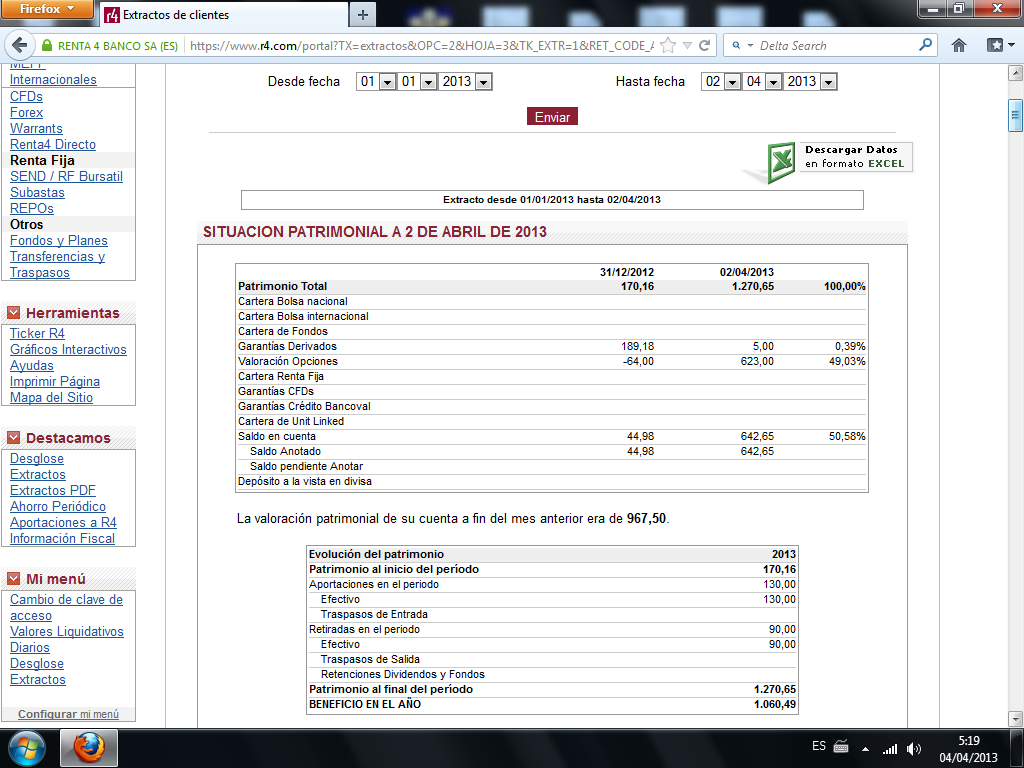1024x768 pixels.
Task: Click the Herramientas section arrow icon
Action: click(14, 313)
